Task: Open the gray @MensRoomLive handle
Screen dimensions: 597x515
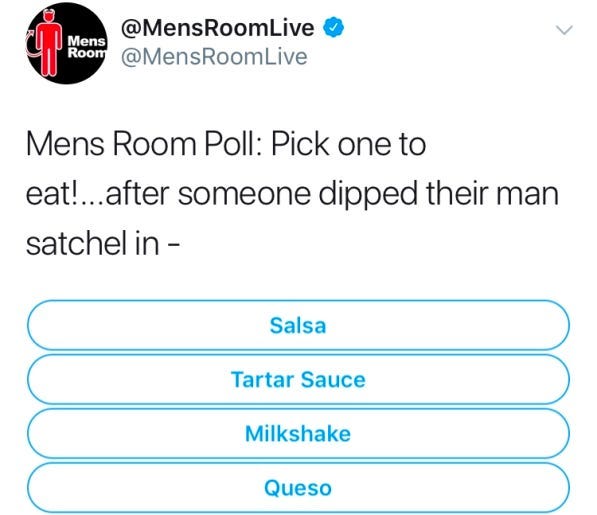Action: coord(214,57)
